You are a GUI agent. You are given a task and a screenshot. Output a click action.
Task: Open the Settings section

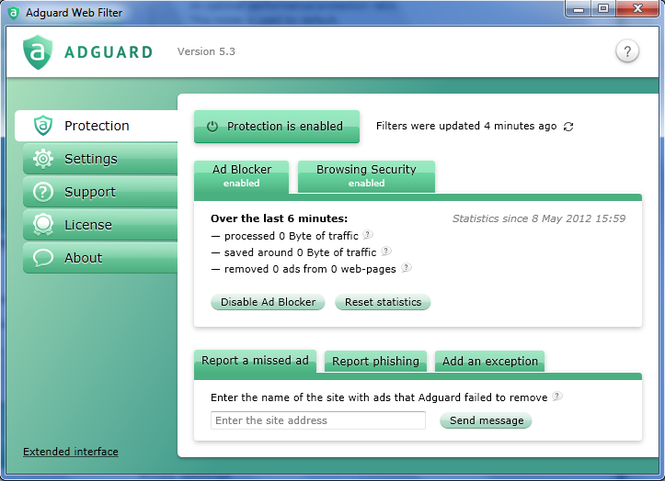(100, 159)
